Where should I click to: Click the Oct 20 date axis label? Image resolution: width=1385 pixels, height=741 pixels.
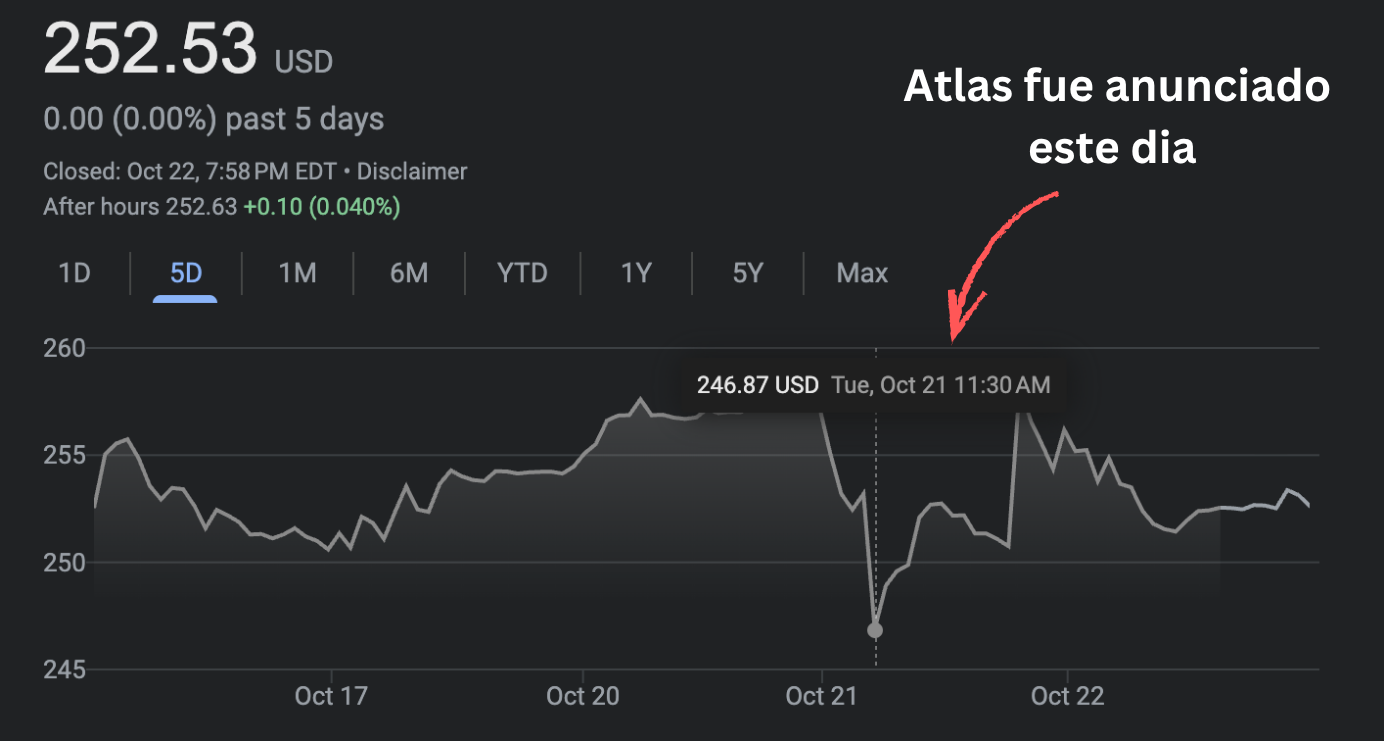pyautogui.click(x=583, y=696)
